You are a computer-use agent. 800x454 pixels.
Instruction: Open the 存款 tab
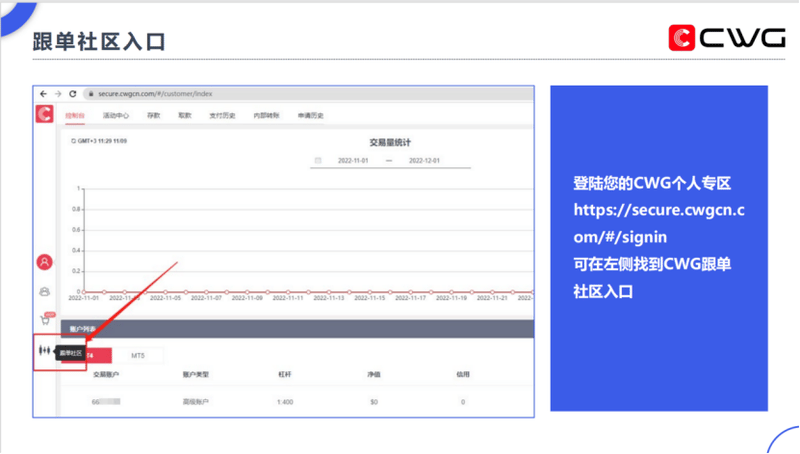click(x=154, y=116)
